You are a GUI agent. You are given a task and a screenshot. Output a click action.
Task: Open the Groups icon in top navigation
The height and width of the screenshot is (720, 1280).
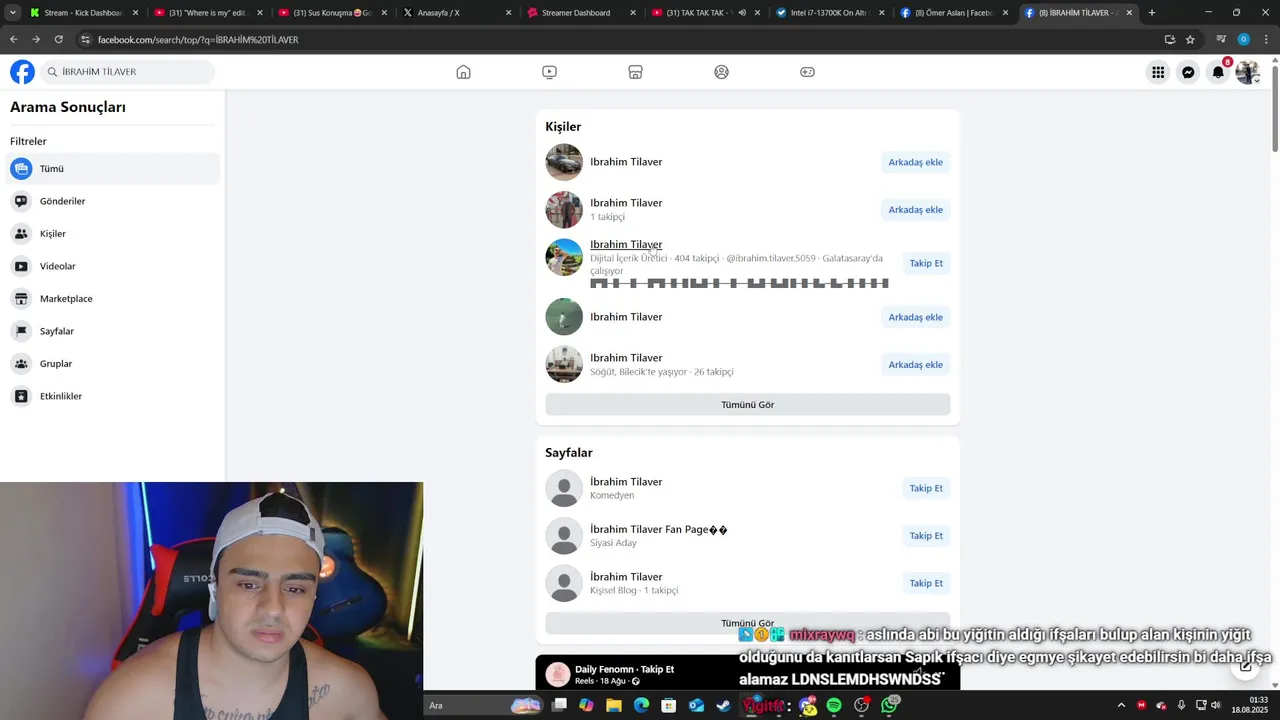click(x=721, y=72)
